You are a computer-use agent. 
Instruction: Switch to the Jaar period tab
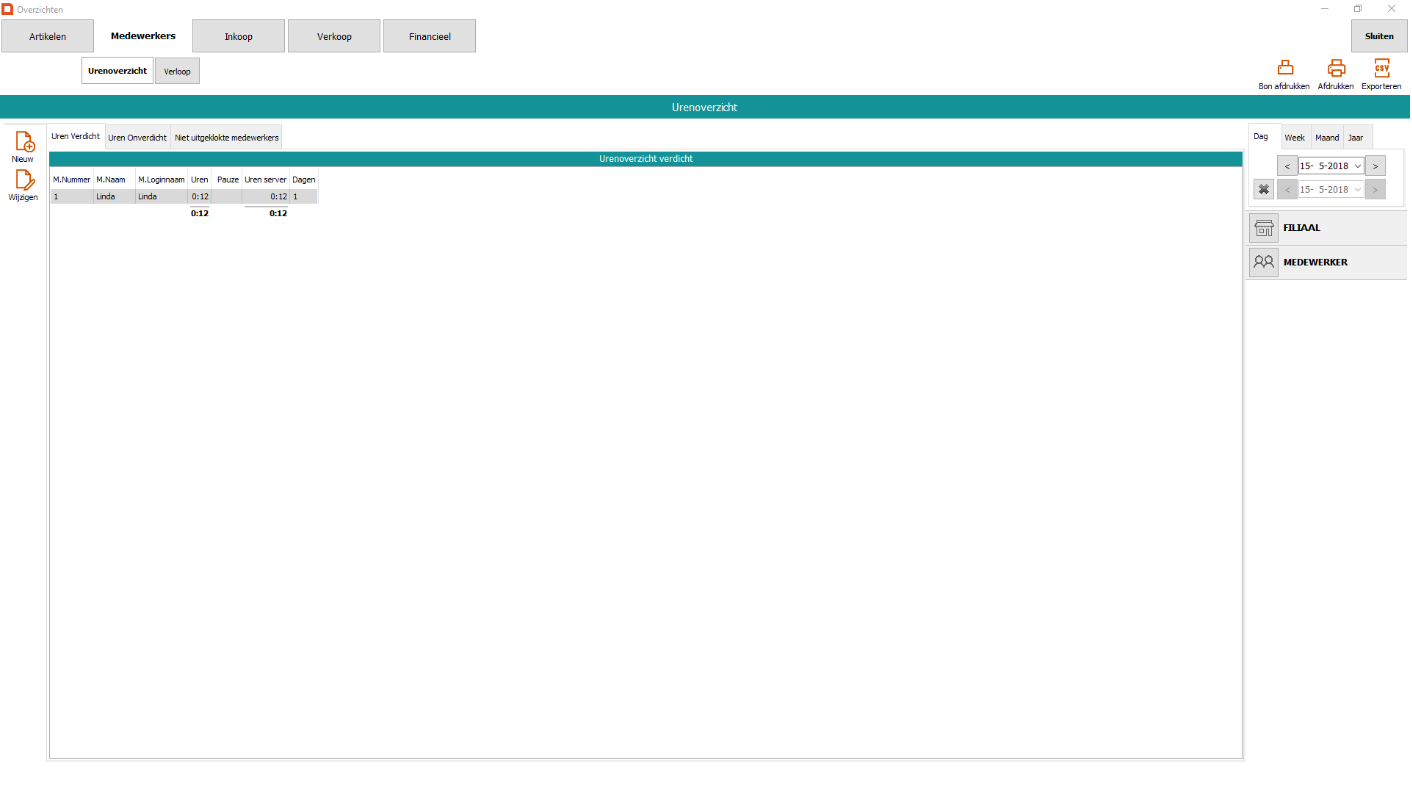1355,138
